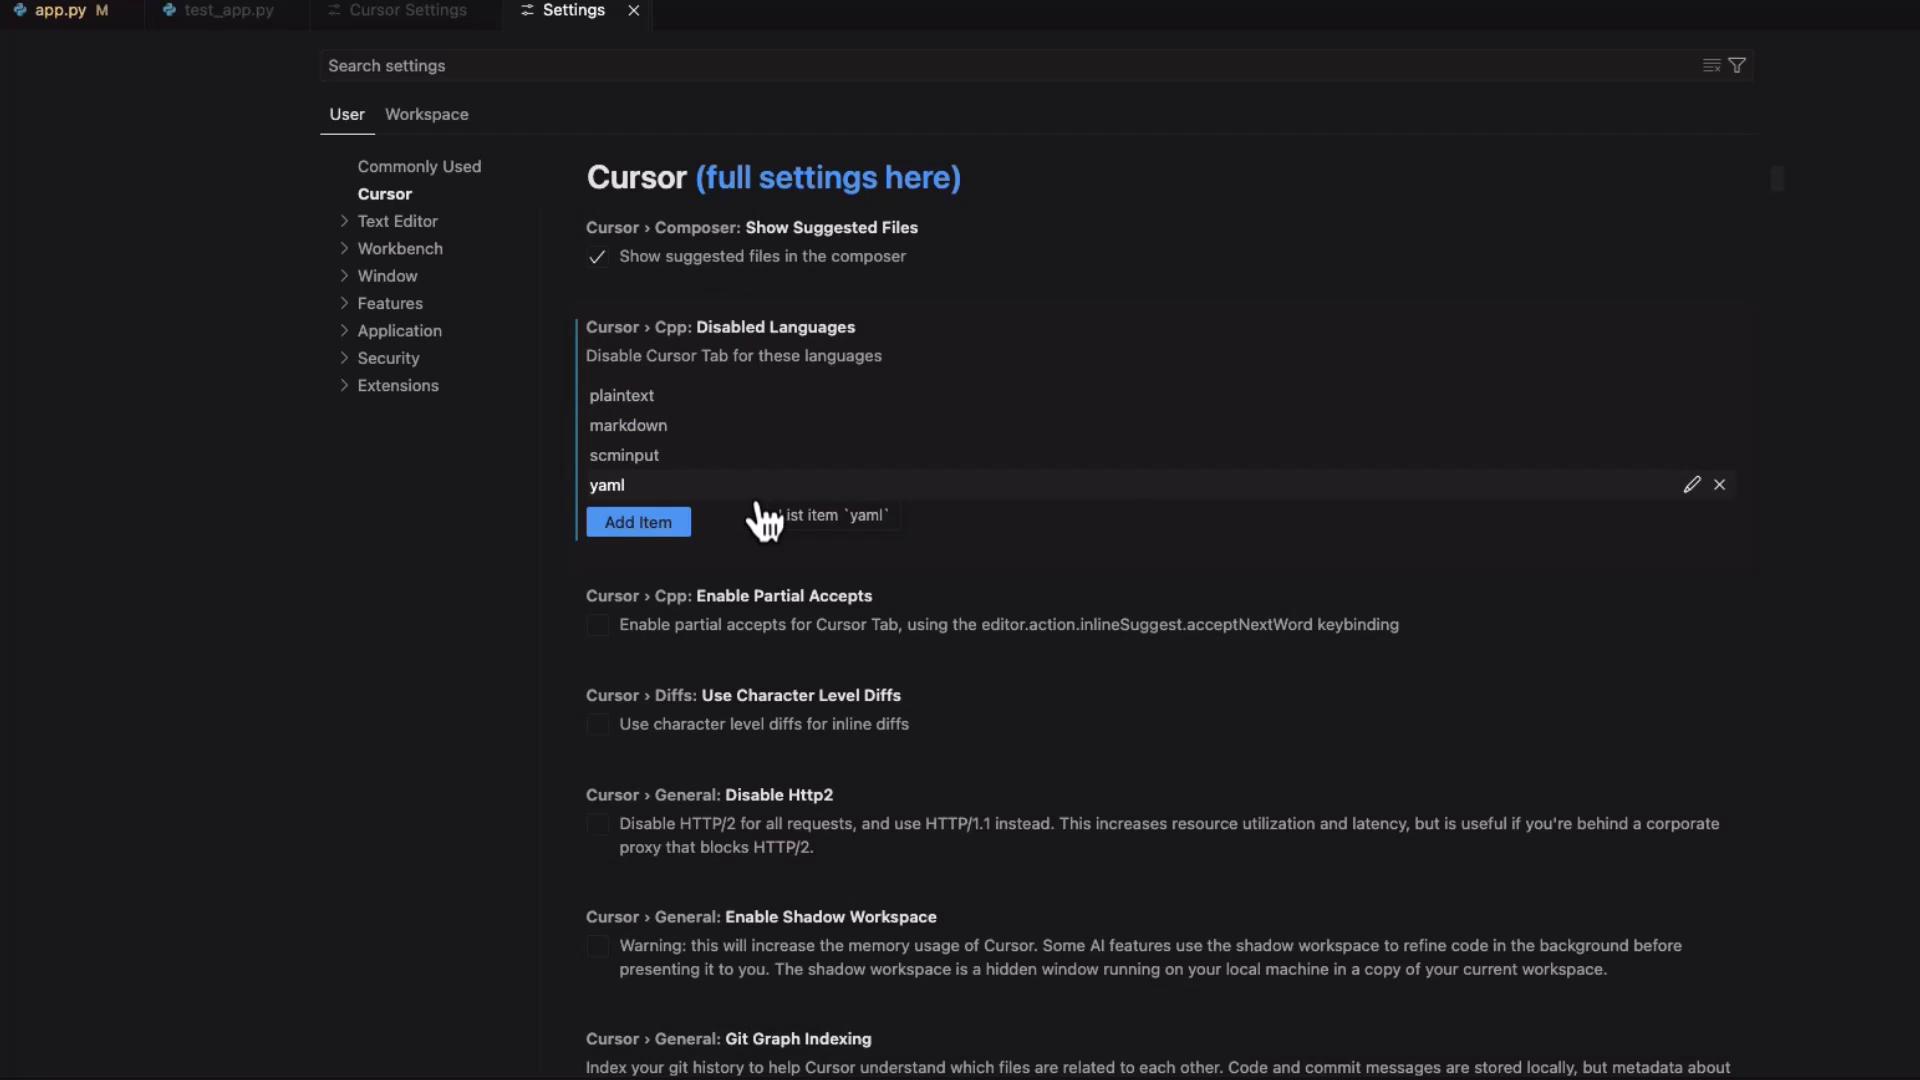This screenshot has height=1080, width=1920.
Task: Click Disabled Languages setting title
Action: (x=775, y=328)
